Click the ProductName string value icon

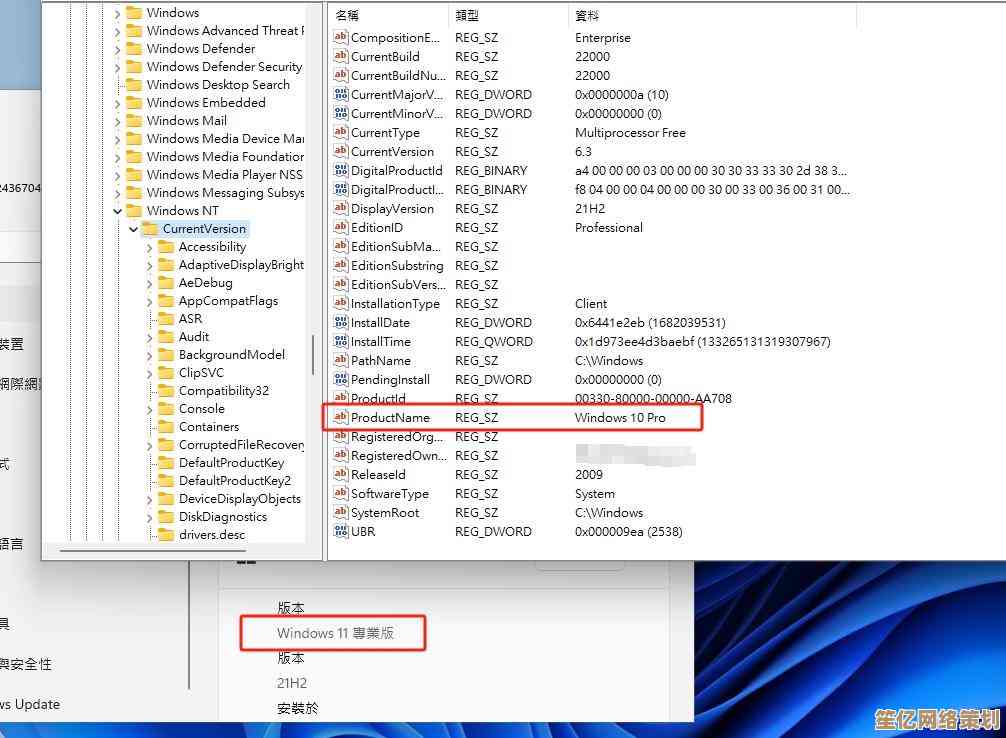coord(340,418)
